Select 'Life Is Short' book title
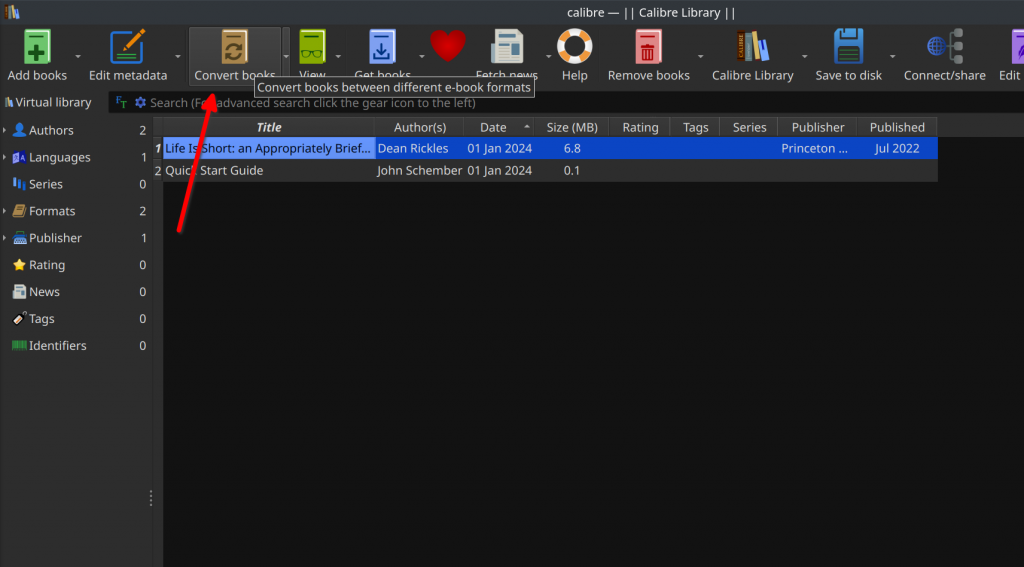The width and height of the screenshot is (1024, 567). tap(268, 148)
